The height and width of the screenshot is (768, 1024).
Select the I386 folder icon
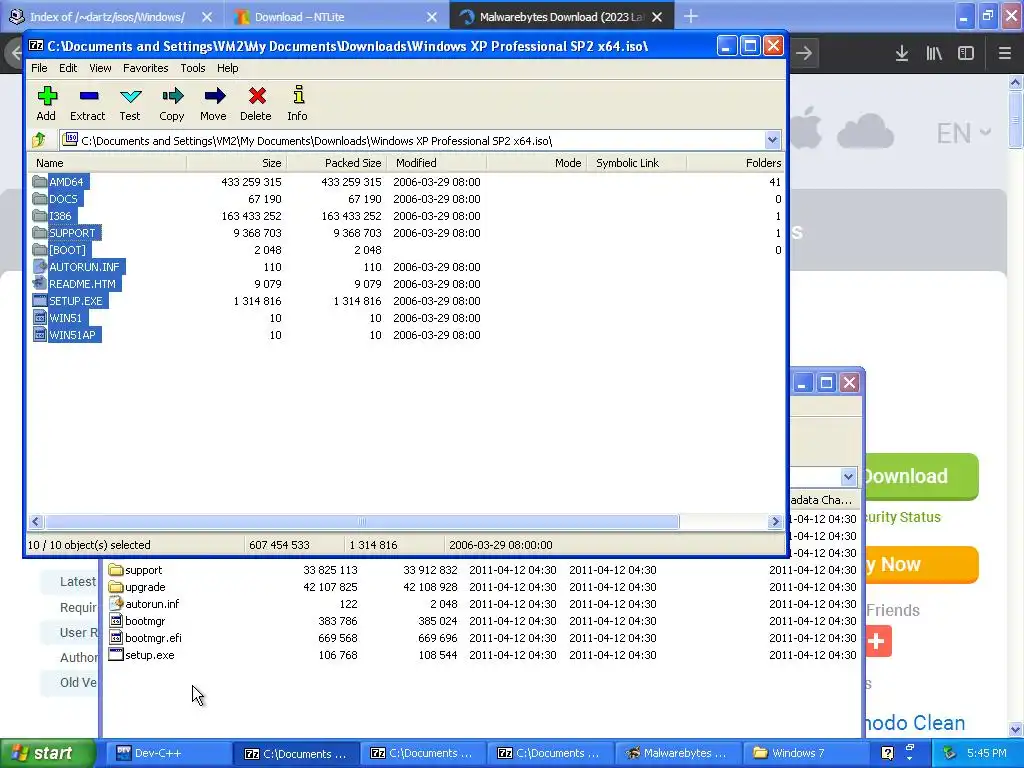[40, 216]
